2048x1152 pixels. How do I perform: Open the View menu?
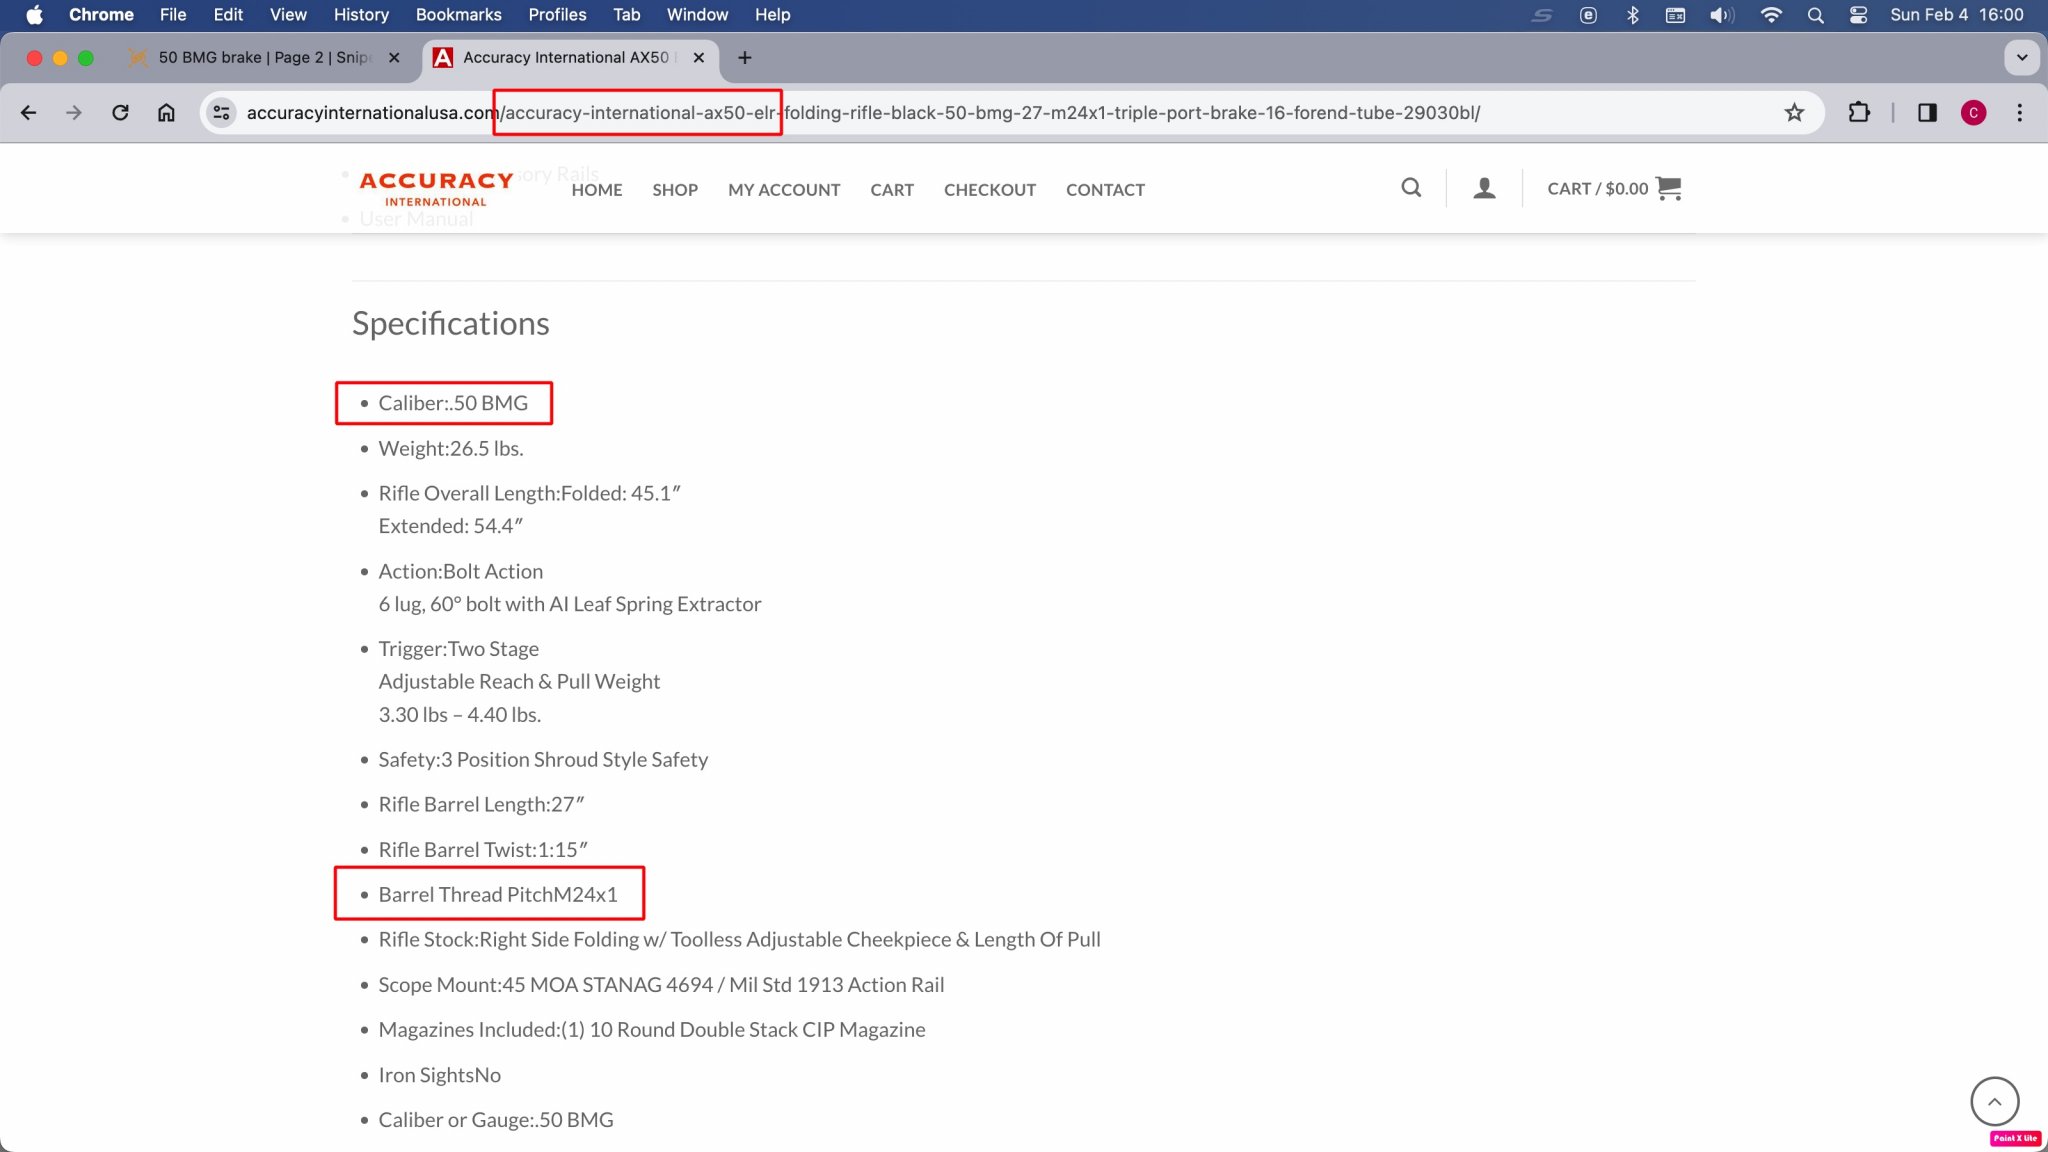(288, 15)
